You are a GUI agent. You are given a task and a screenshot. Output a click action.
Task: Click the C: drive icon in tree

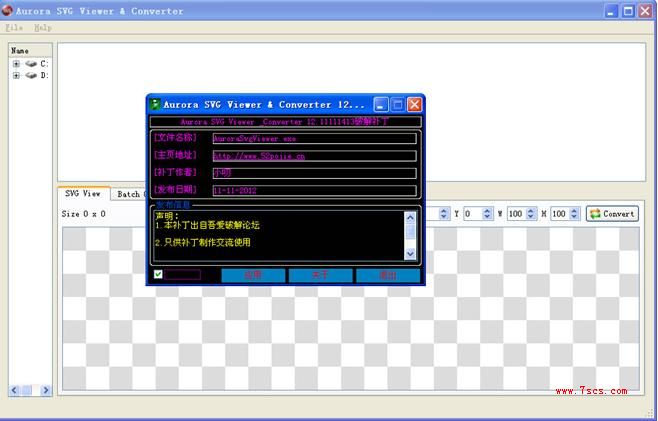(x=31, y=64)
